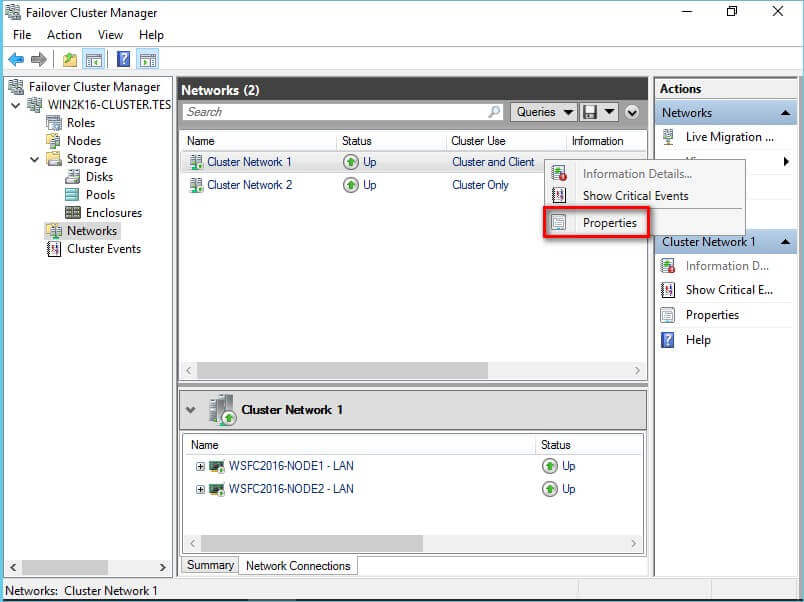
Task: Click Live Migration settings action
Action: (x=729, y=137)
